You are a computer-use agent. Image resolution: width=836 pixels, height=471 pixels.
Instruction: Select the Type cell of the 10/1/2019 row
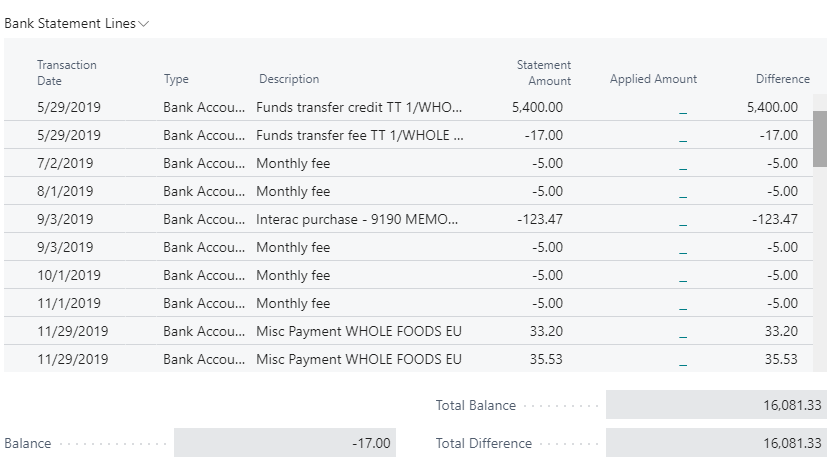pyautogui.click(x=204, y=275)
